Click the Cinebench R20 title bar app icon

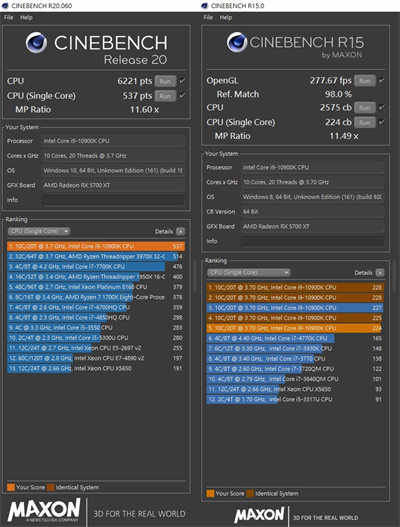click(x=5, y=5)
